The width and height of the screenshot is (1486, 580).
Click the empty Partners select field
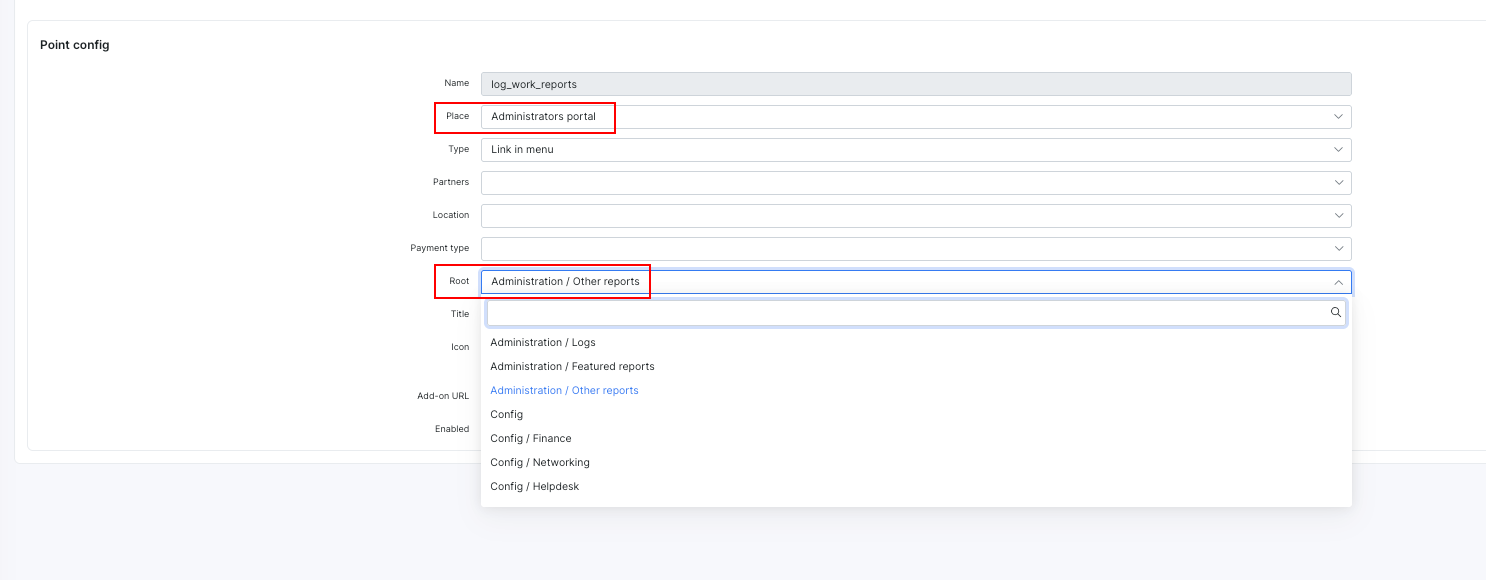tap(916, 183)
